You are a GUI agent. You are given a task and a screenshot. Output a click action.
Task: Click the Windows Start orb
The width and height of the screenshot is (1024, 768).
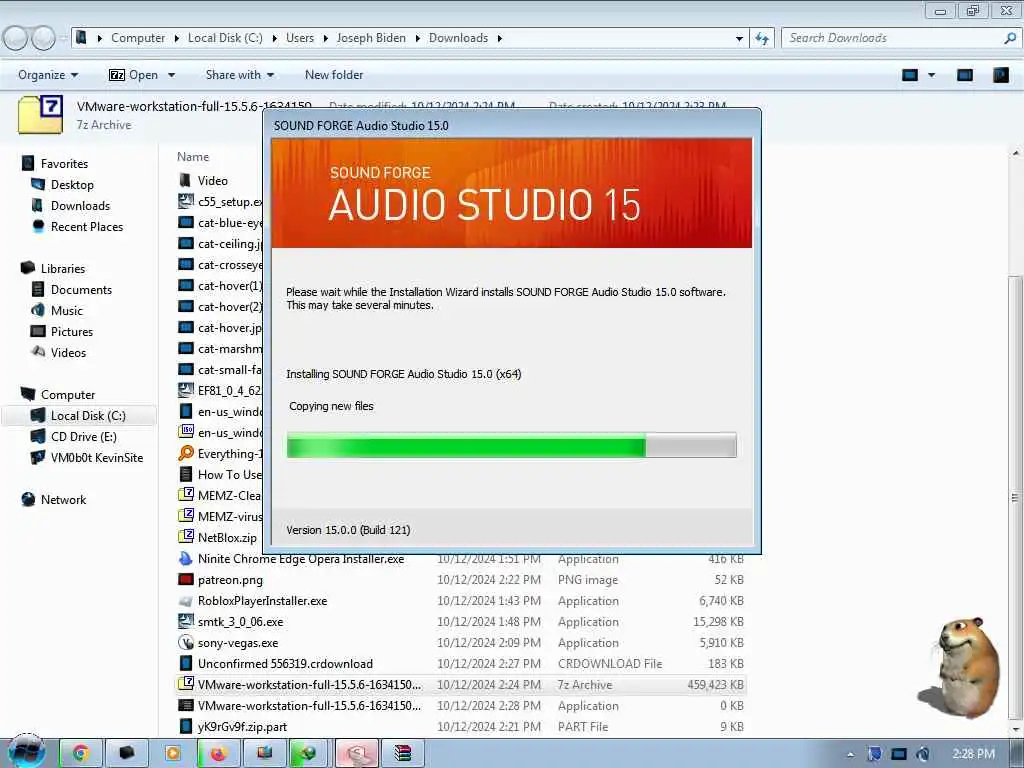26,752
